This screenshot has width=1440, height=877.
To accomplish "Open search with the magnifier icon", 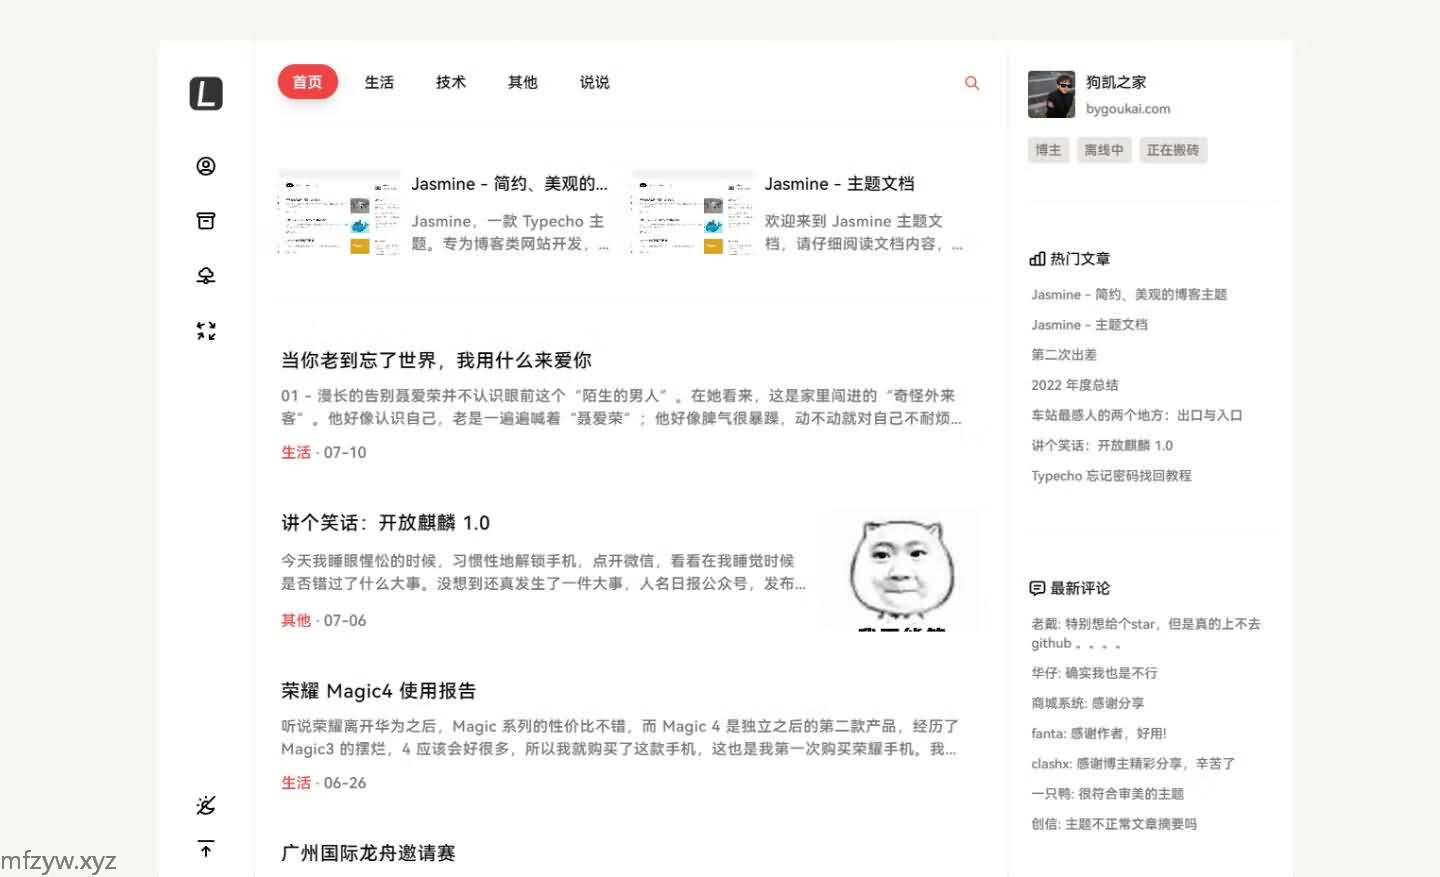I will tap(971, 83).
